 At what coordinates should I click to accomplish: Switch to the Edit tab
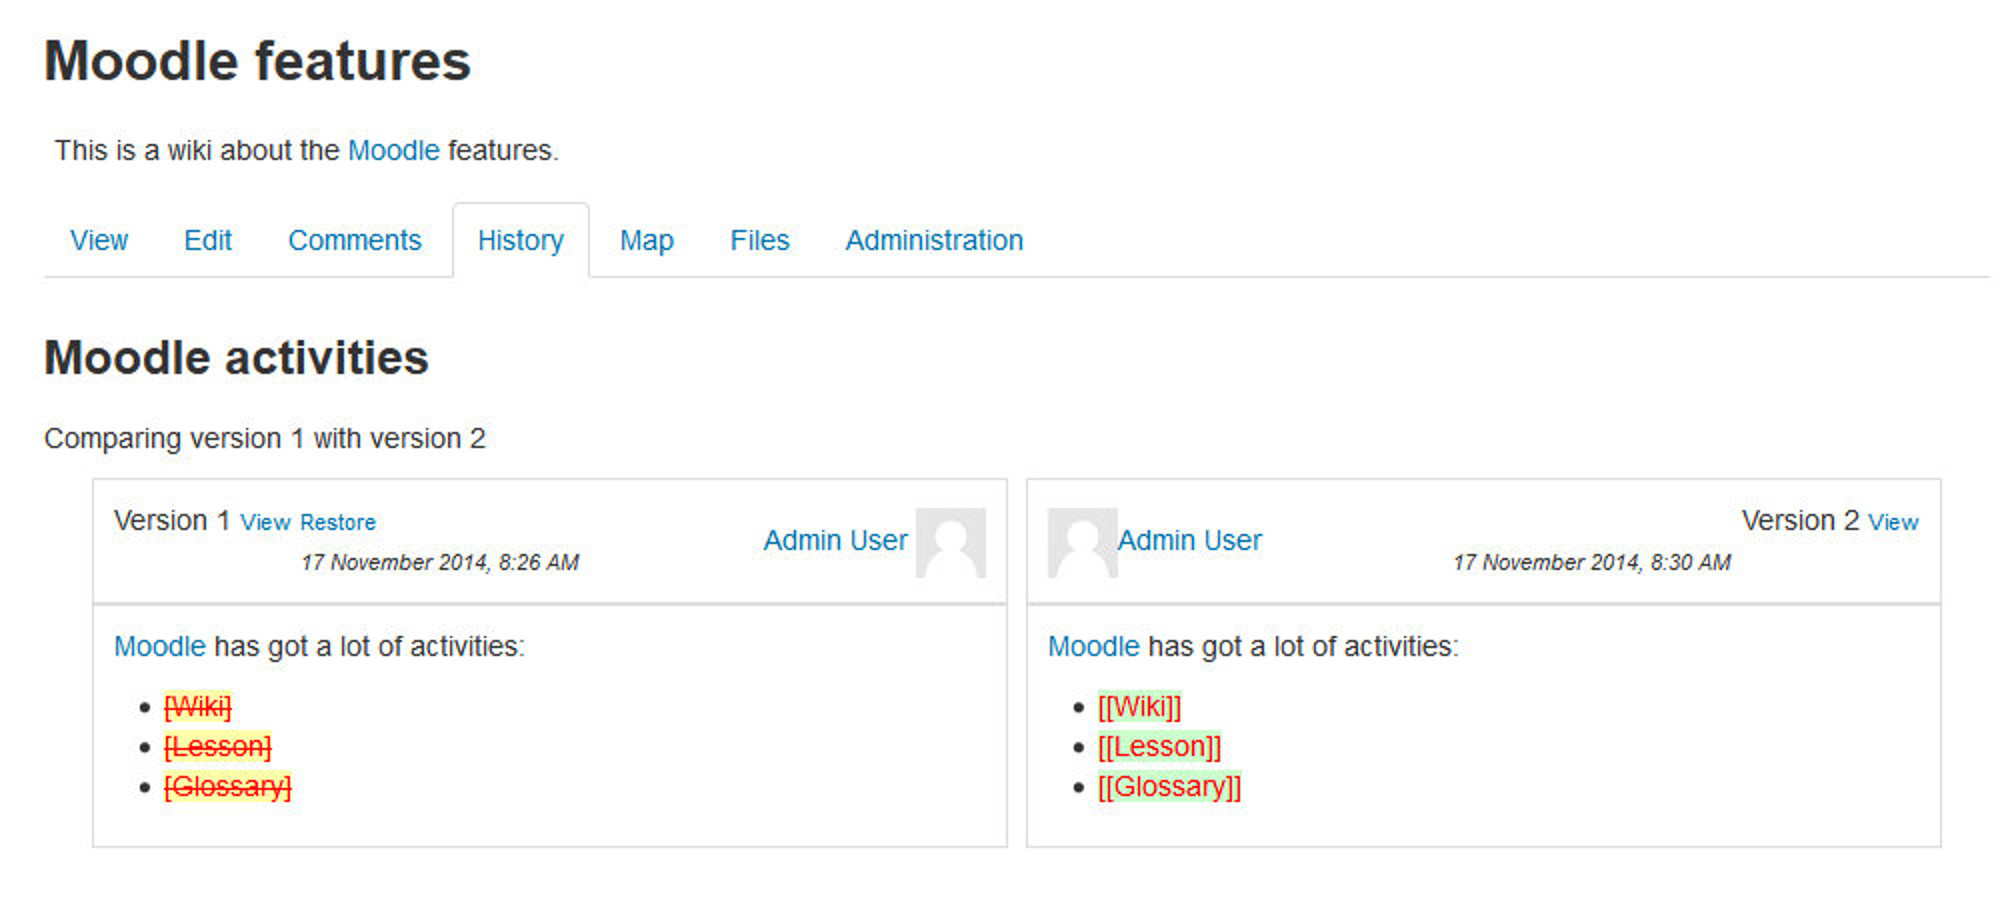pyautogui.click(x=207, y=241)
